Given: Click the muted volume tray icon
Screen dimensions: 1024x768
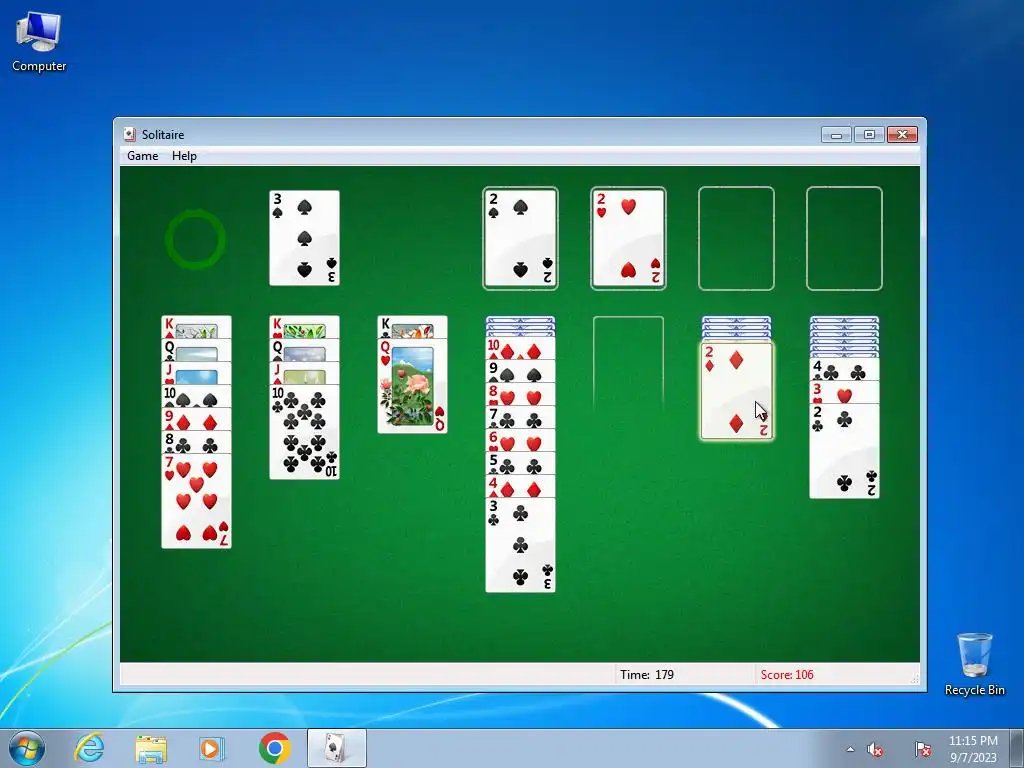Looking at the screenshot, I should pyautogui.click(x=875, y=750).
